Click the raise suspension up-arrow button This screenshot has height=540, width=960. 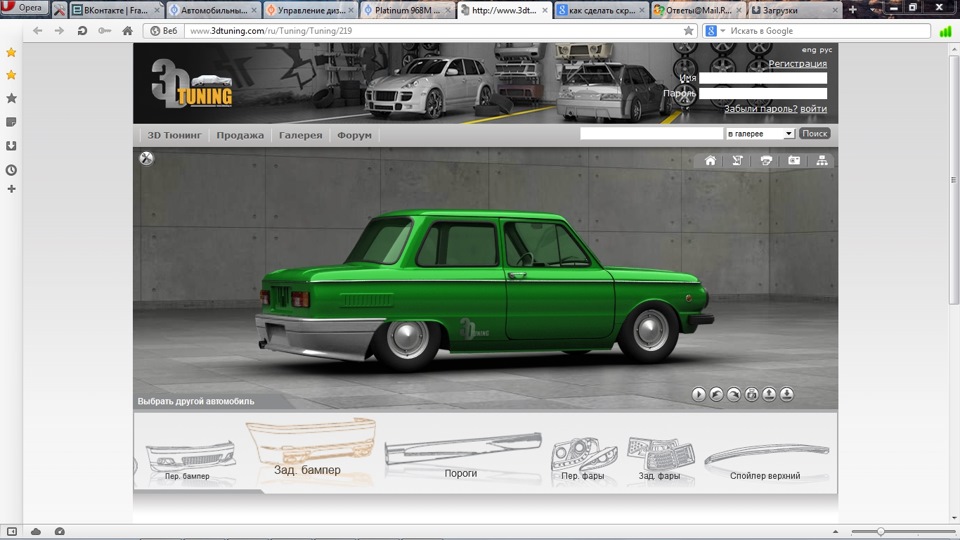769,394
